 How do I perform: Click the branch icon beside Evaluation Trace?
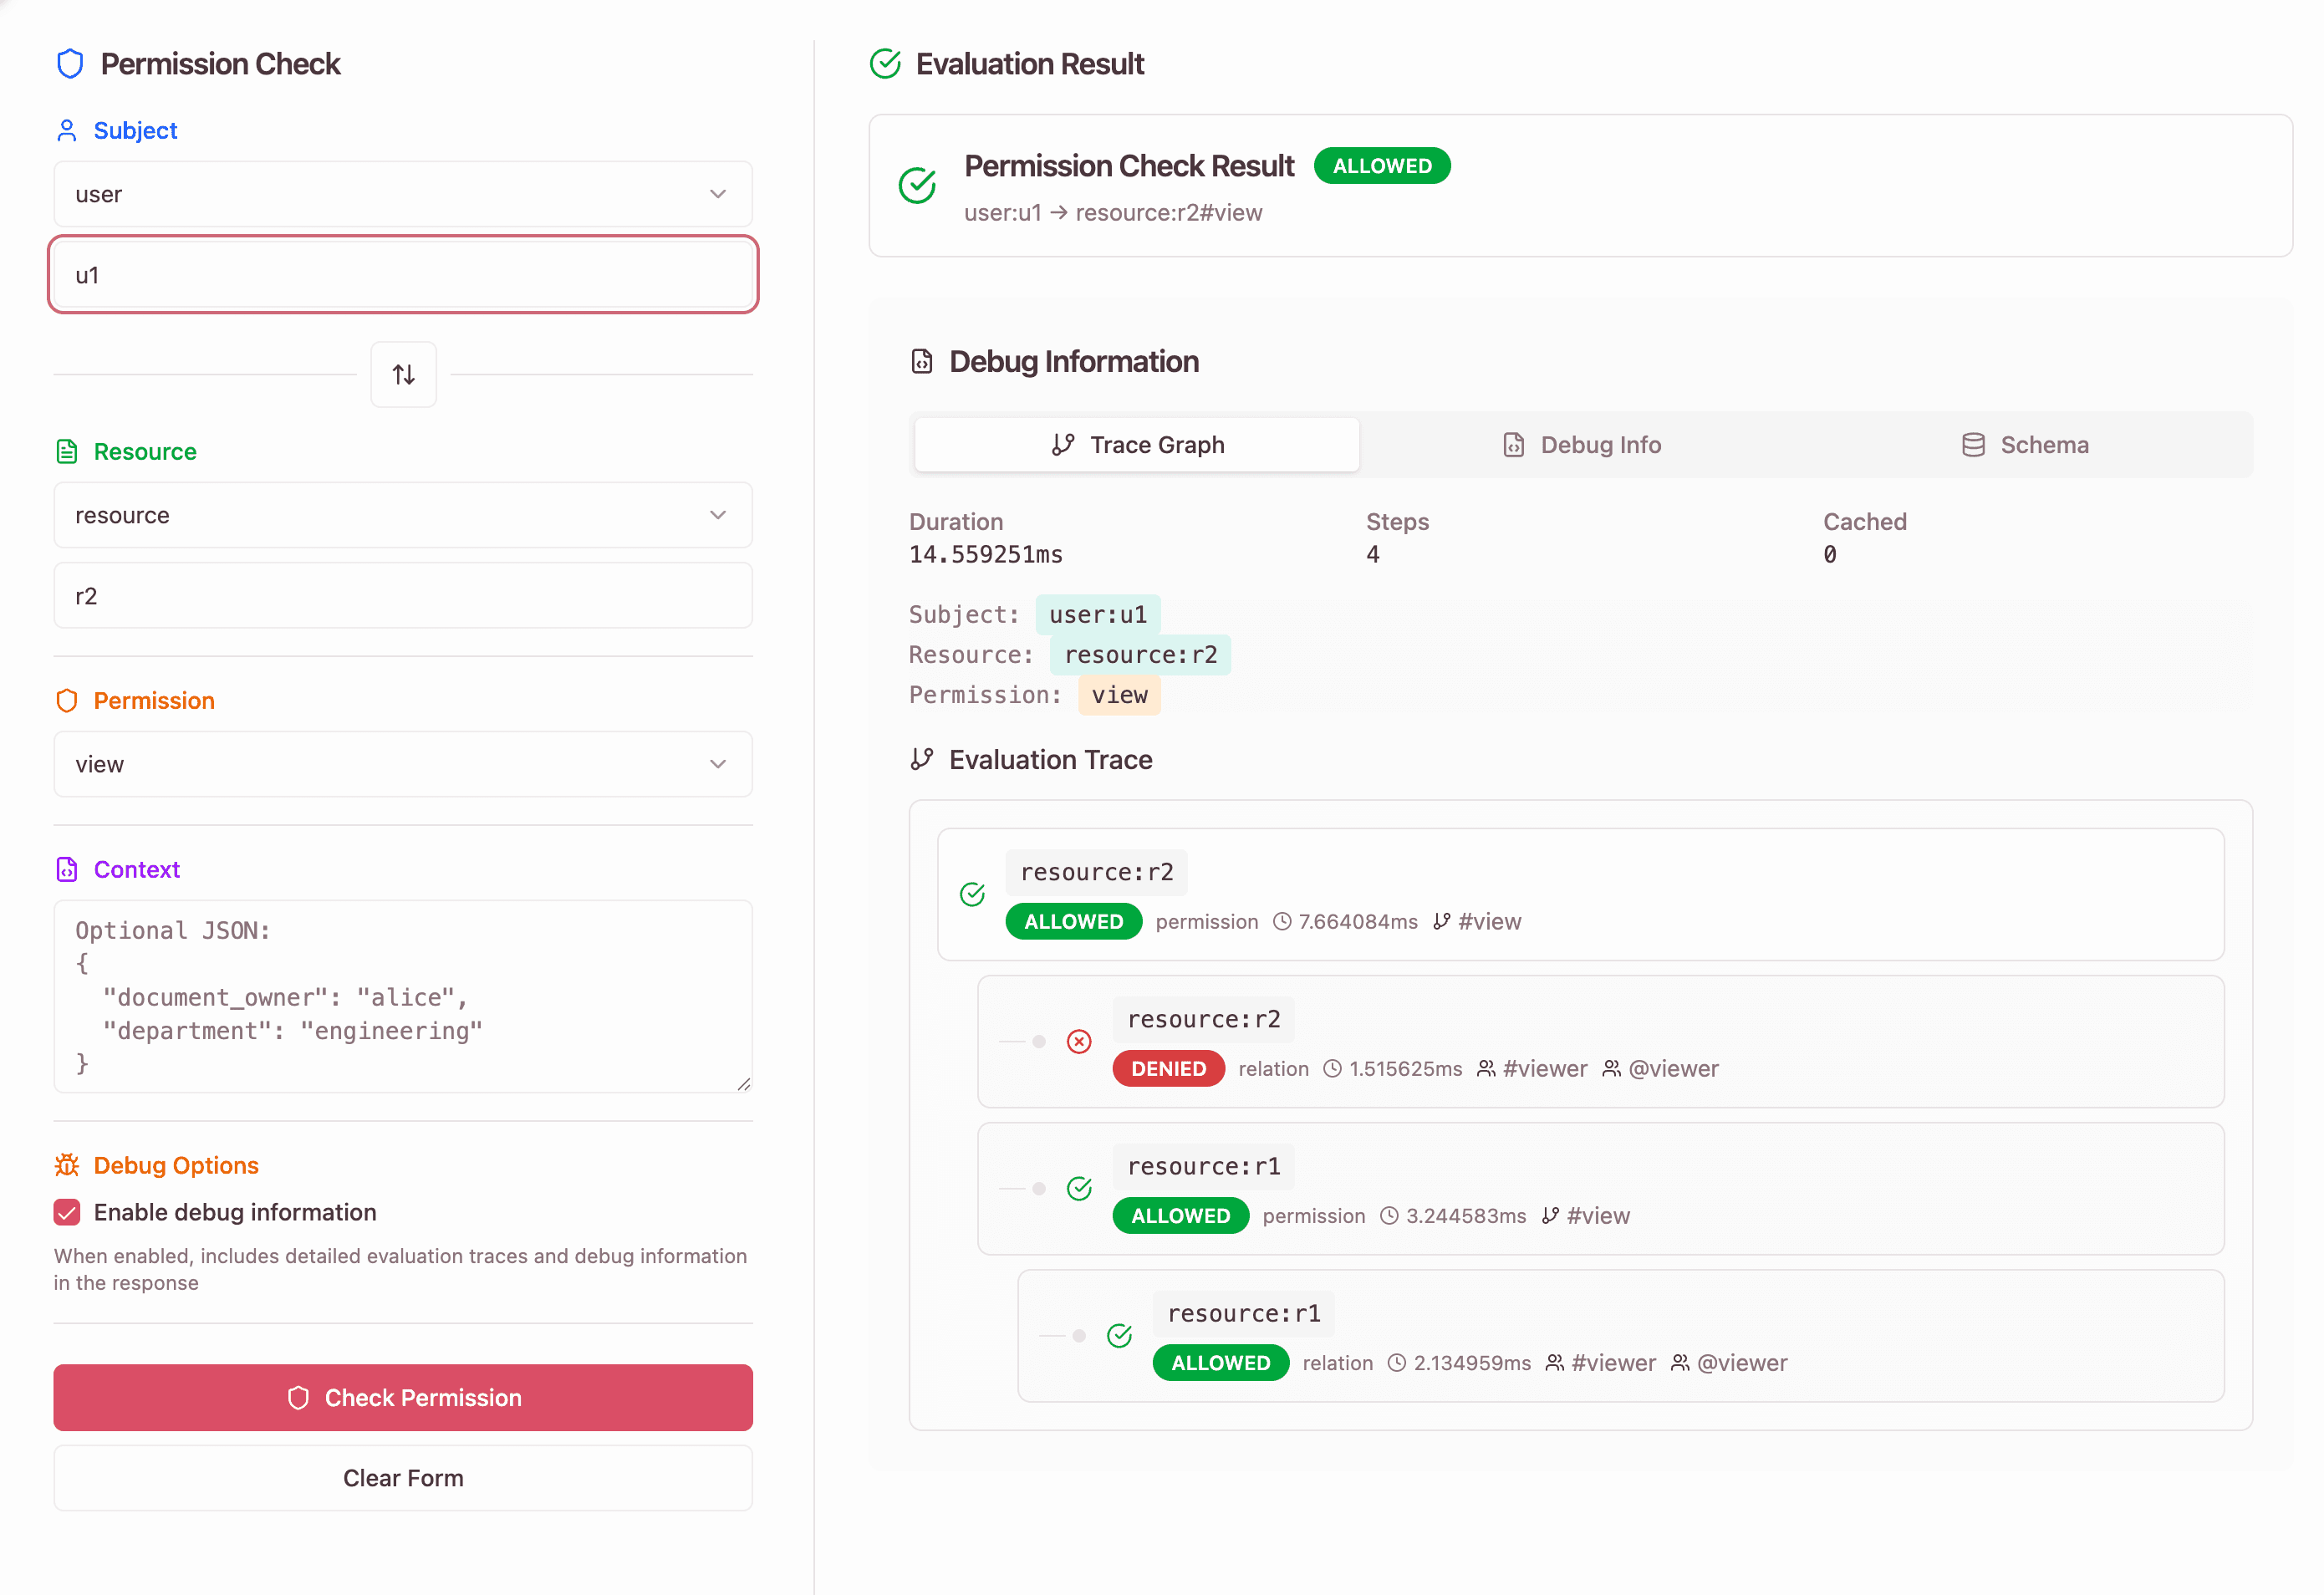coord(921,759)
